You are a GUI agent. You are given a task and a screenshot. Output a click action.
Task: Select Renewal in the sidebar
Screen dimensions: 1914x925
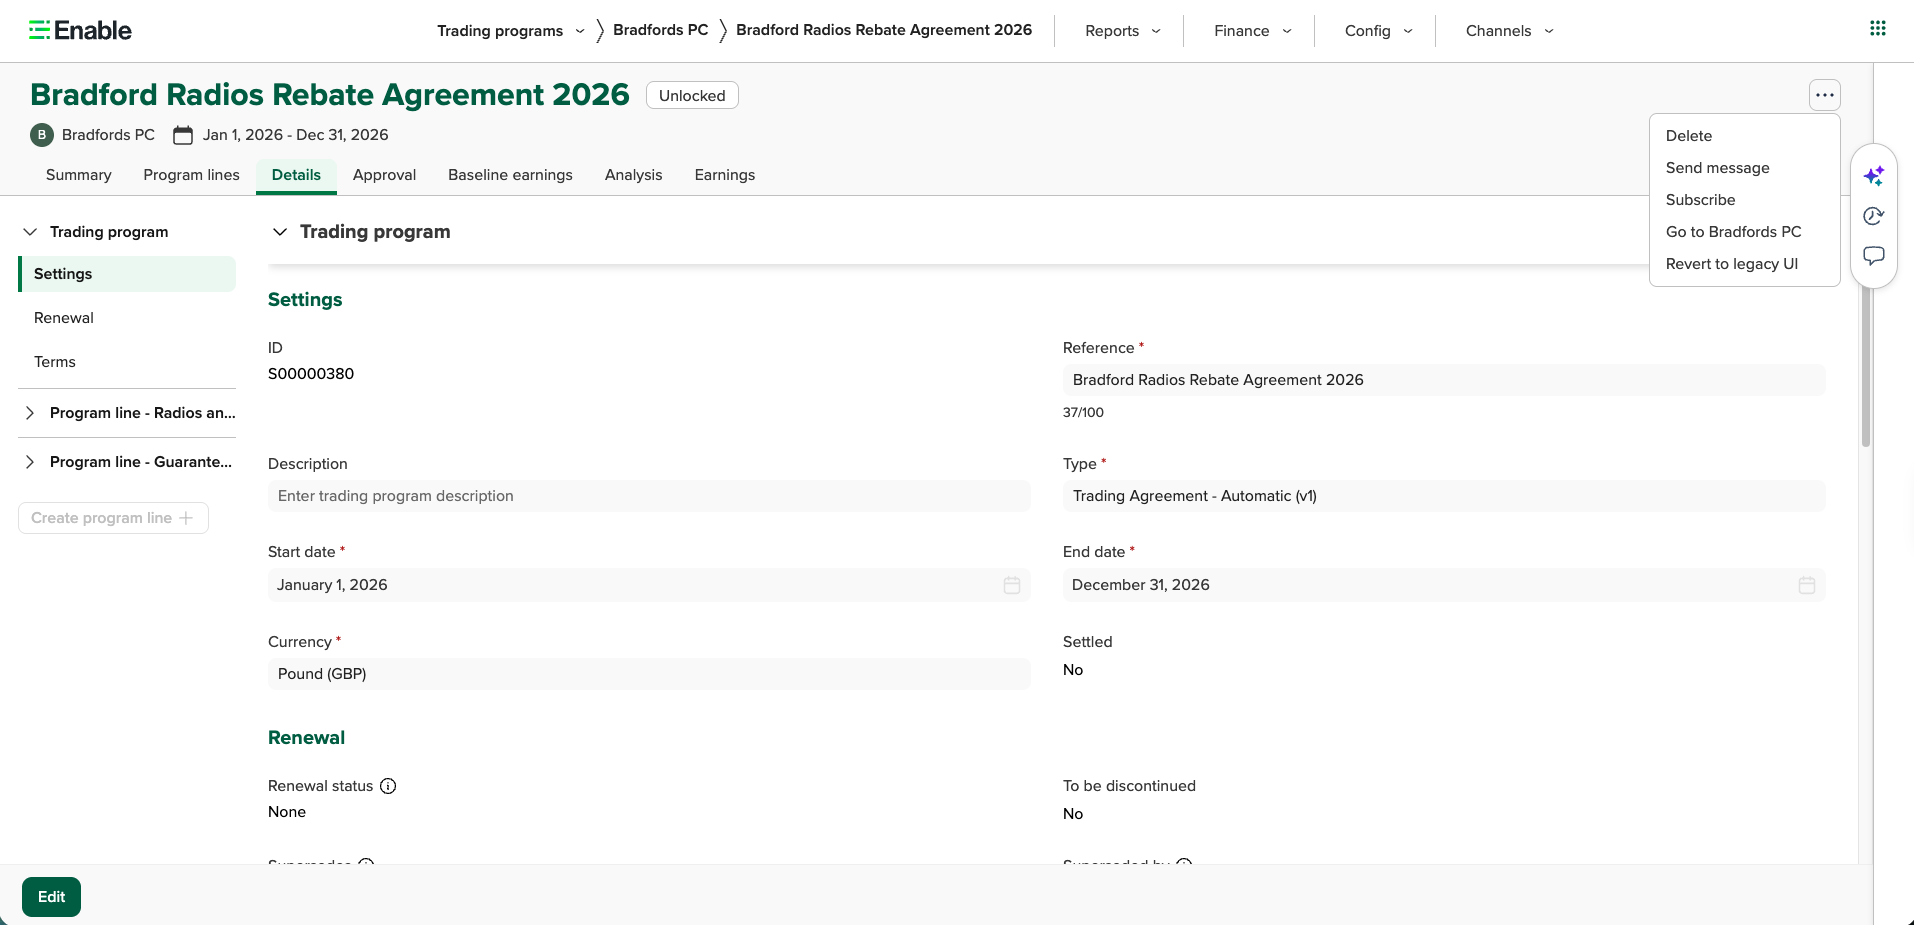(x=127, y=318)
